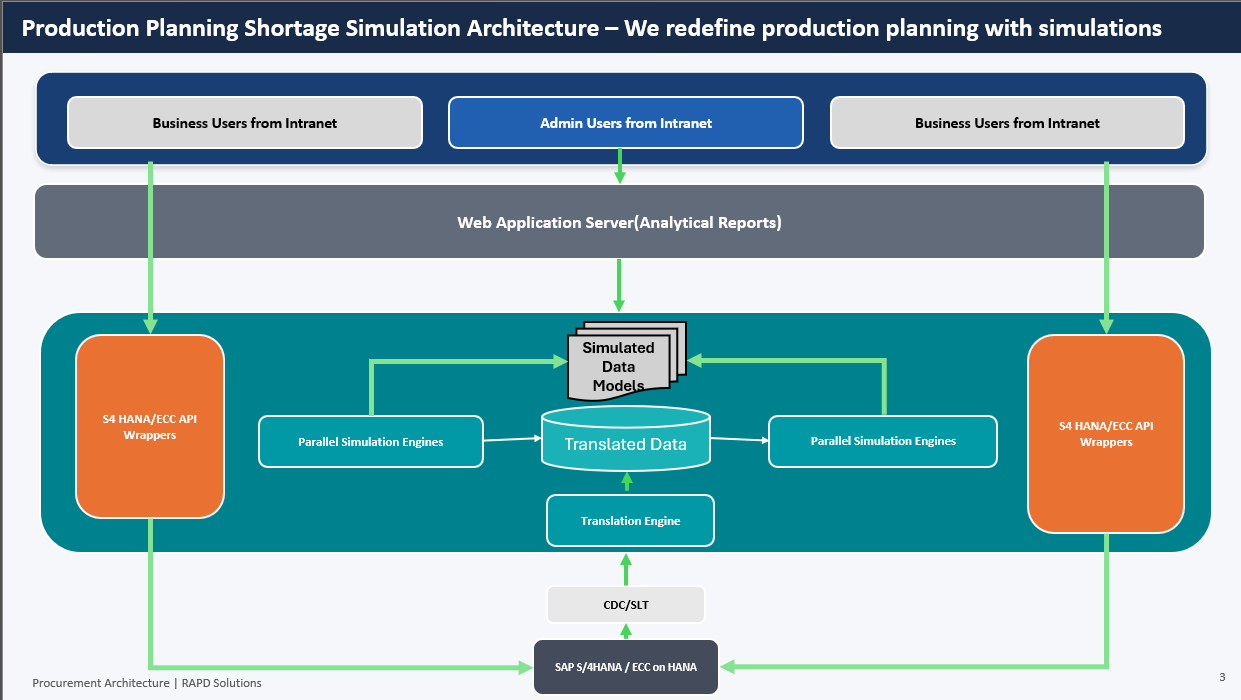Image resolution: width=1241 pixels, height=700 pixels.
Task: Select the CDC/SLT component
Action: [625, 604]
